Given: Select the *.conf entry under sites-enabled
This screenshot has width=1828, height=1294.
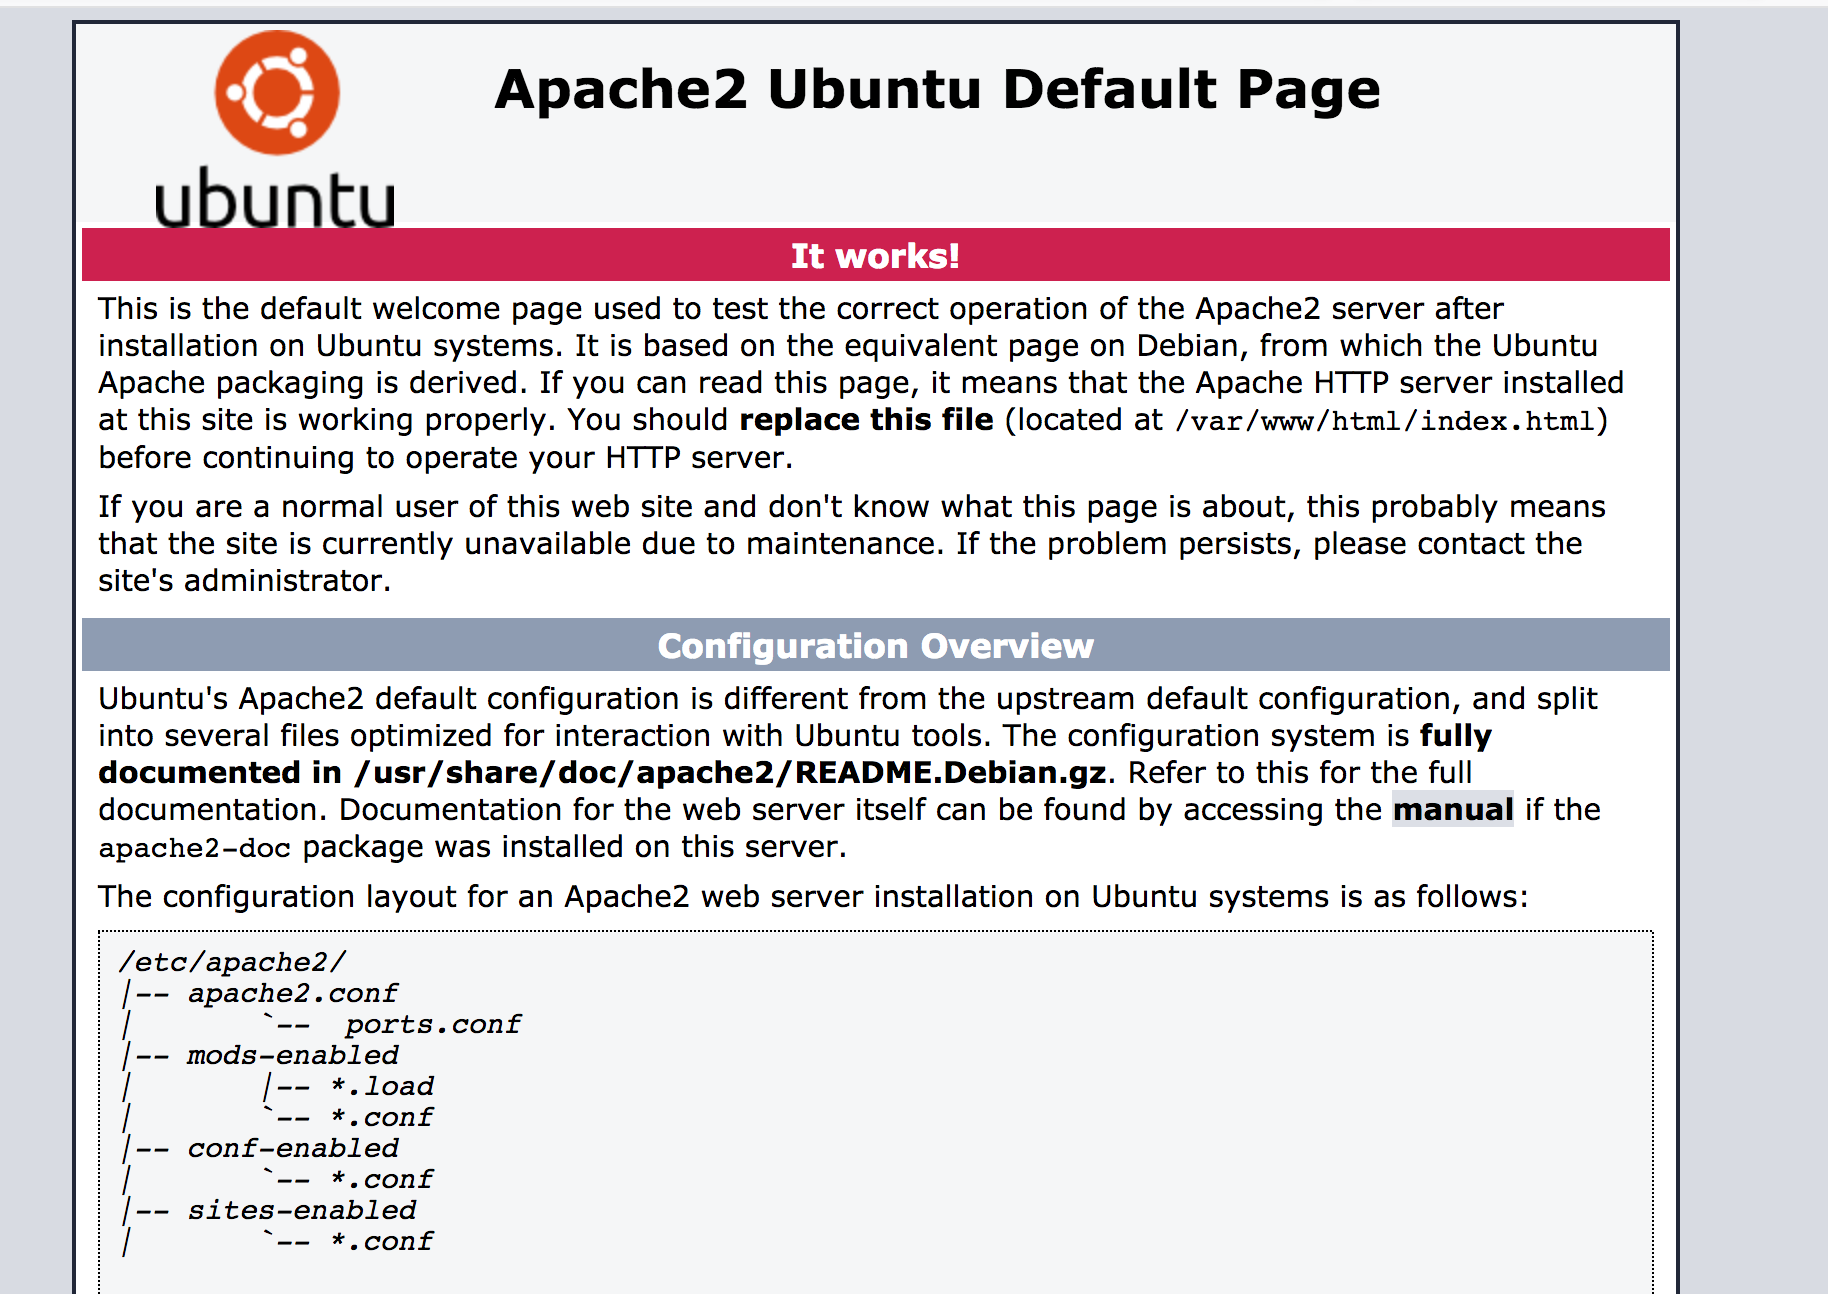Looking at the screenshot, I should click(382, 1241).
